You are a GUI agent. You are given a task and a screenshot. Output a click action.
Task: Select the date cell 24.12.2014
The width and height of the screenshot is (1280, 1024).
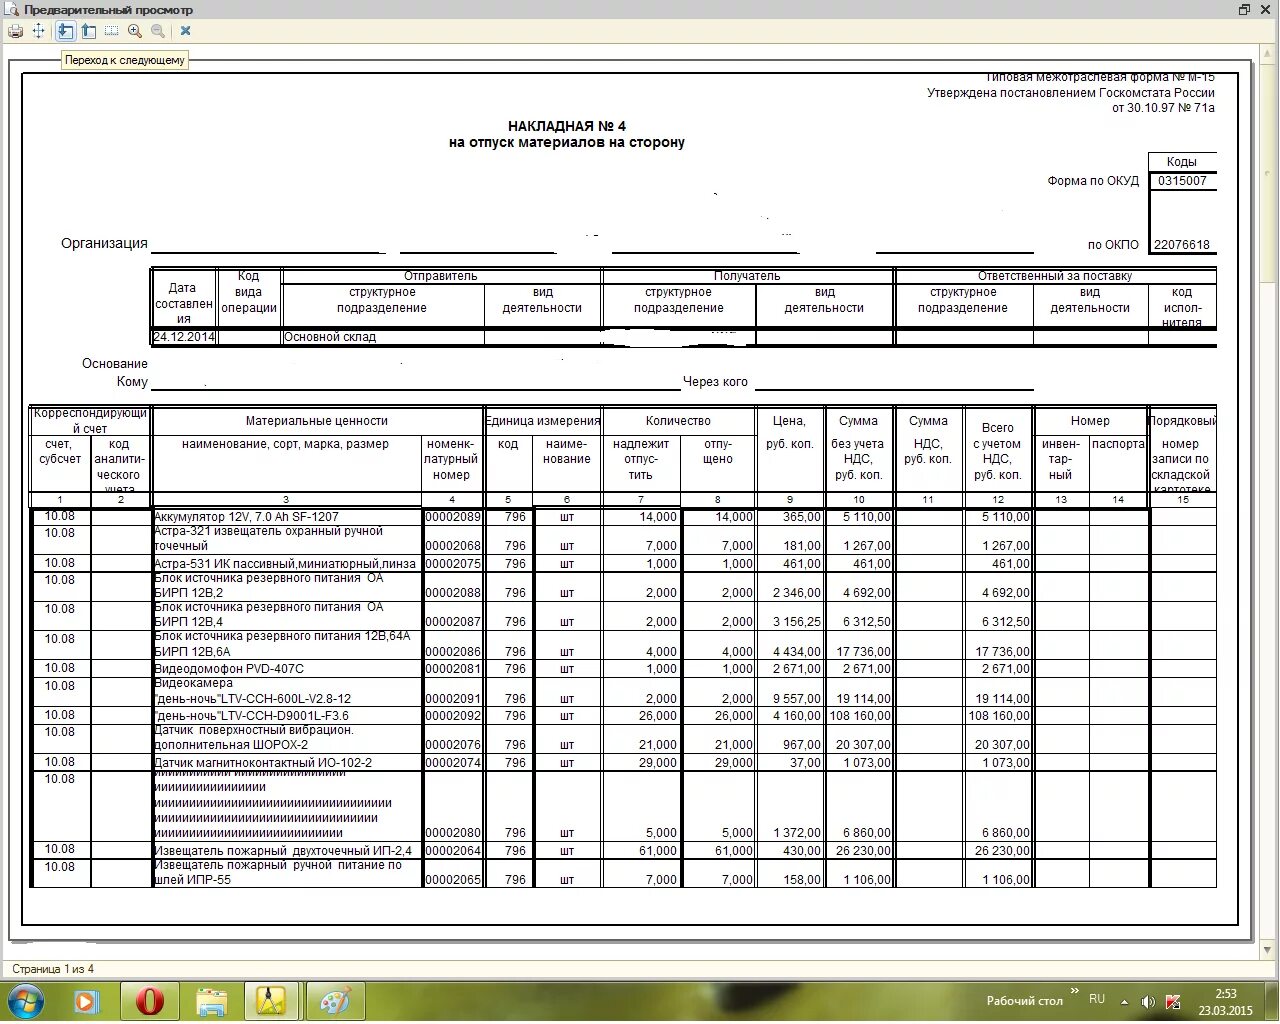(184, 337)
